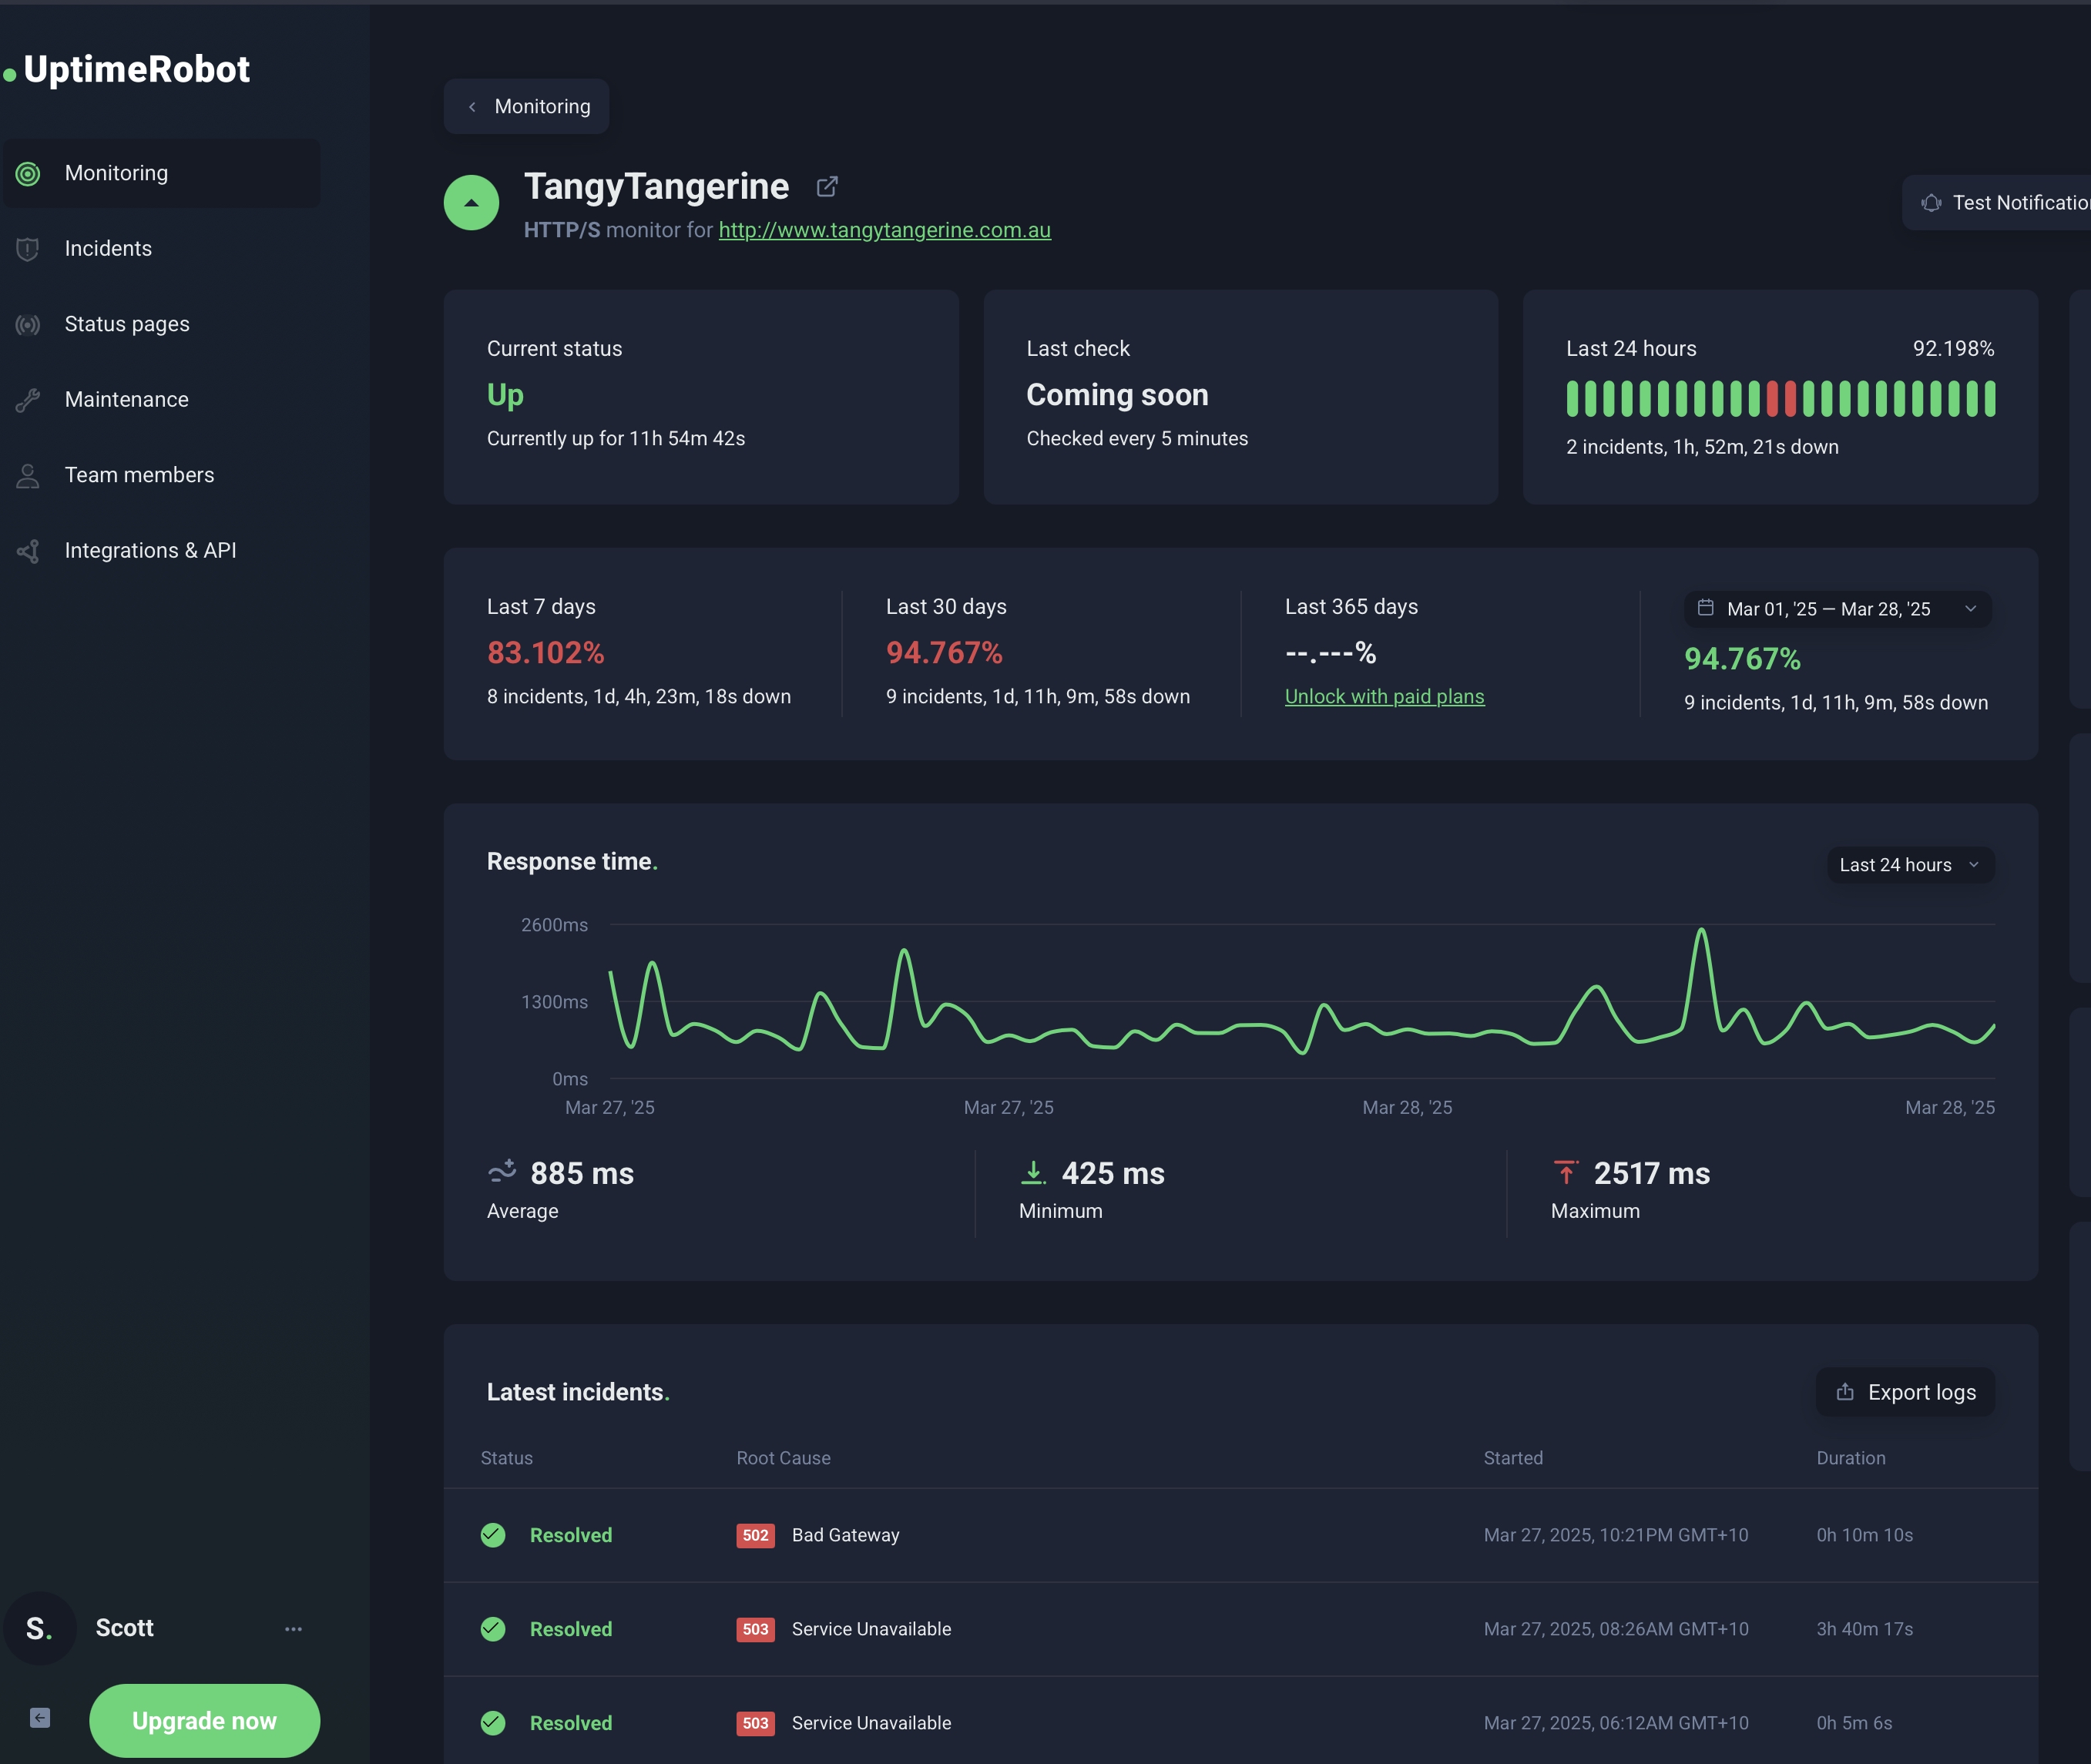
Task: Select Monitoring in the sidebar
Action: 162,173
